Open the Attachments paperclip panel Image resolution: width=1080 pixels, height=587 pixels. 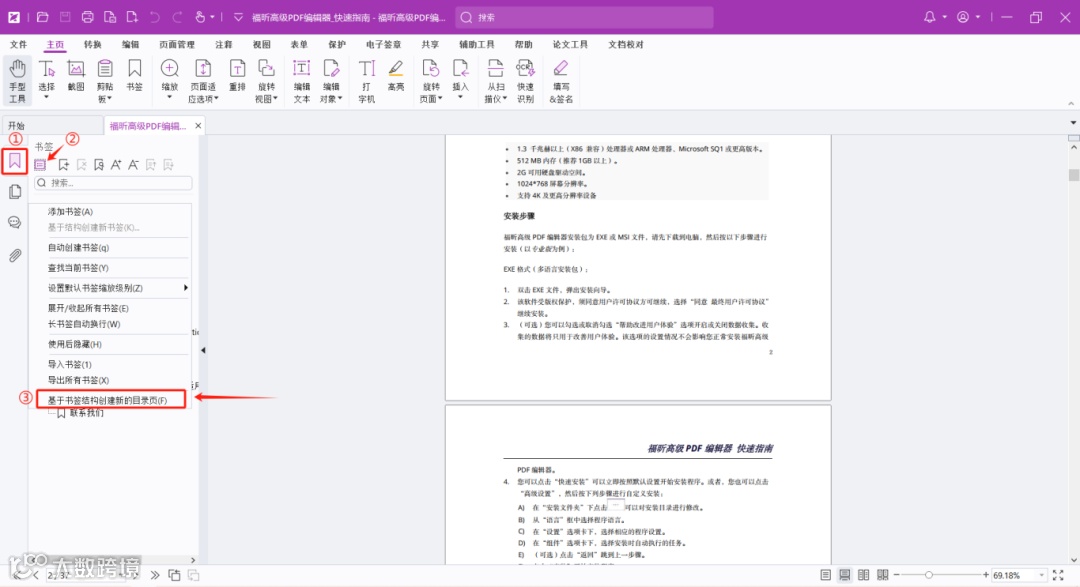(x=14, y=255)
